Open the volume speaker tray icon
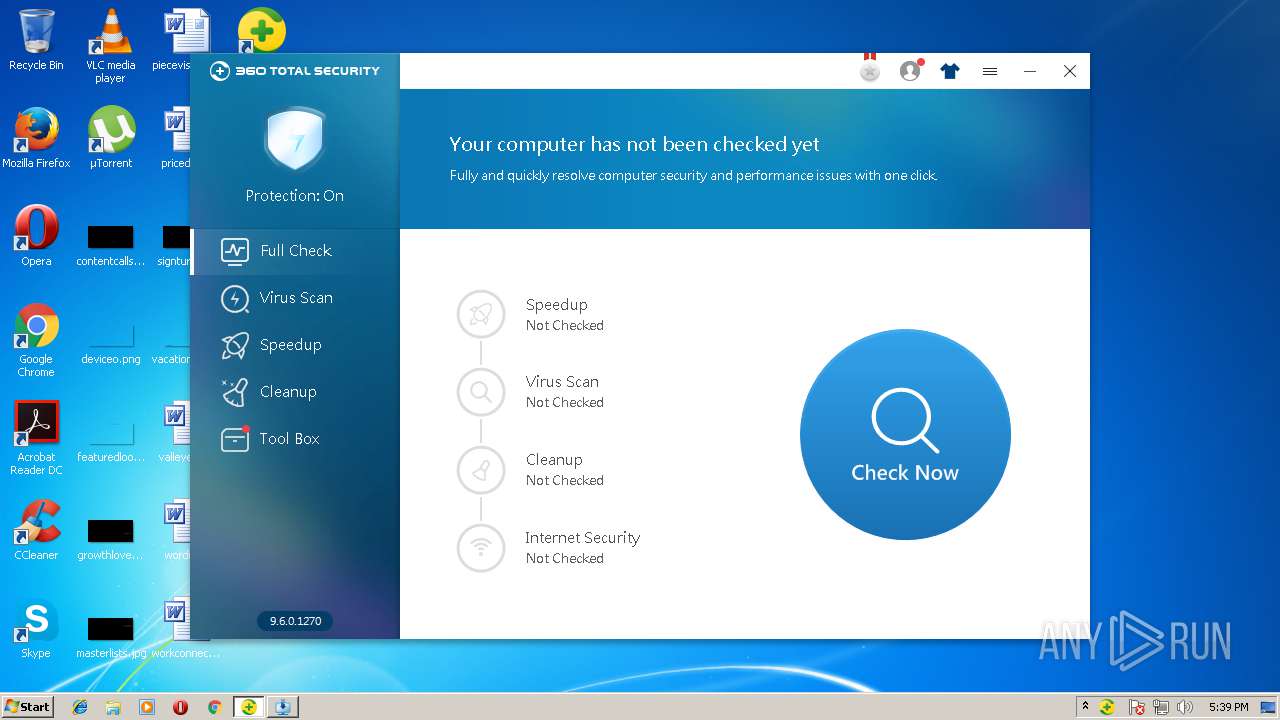 coord(1185,707)
